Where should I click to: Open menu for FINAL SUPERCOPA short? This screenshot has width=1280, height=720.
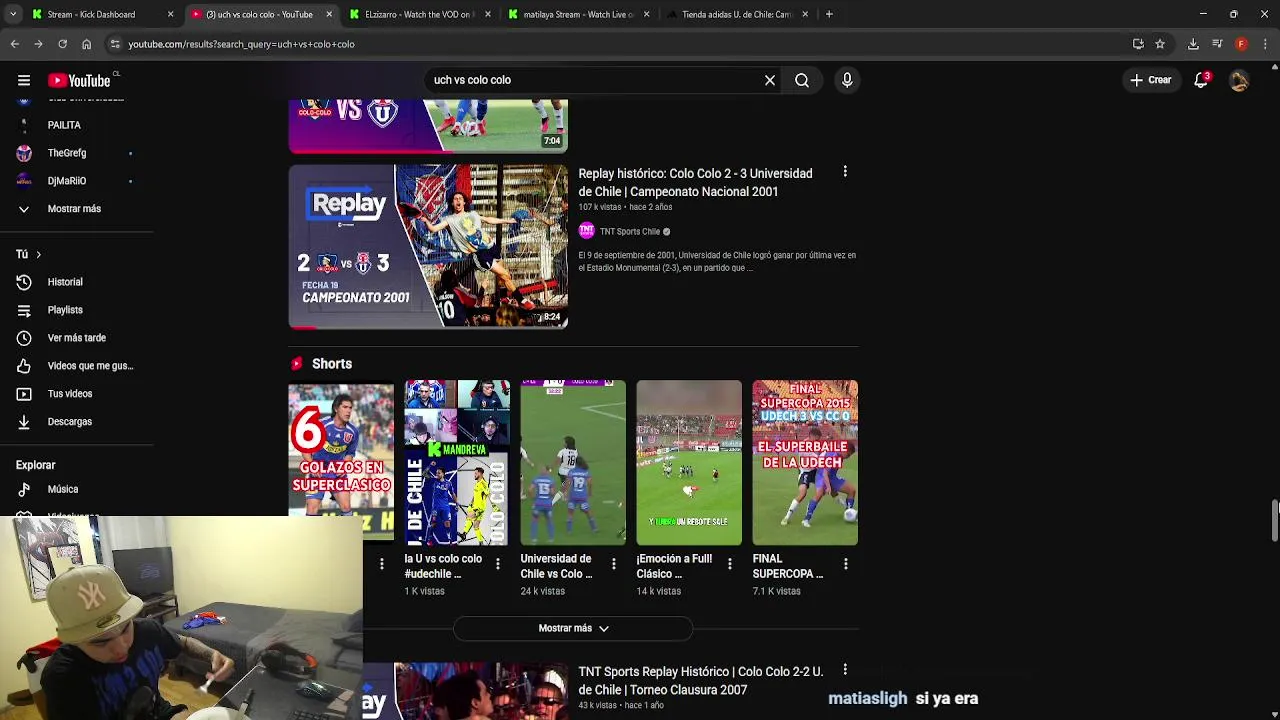click(x=845, y=564)
